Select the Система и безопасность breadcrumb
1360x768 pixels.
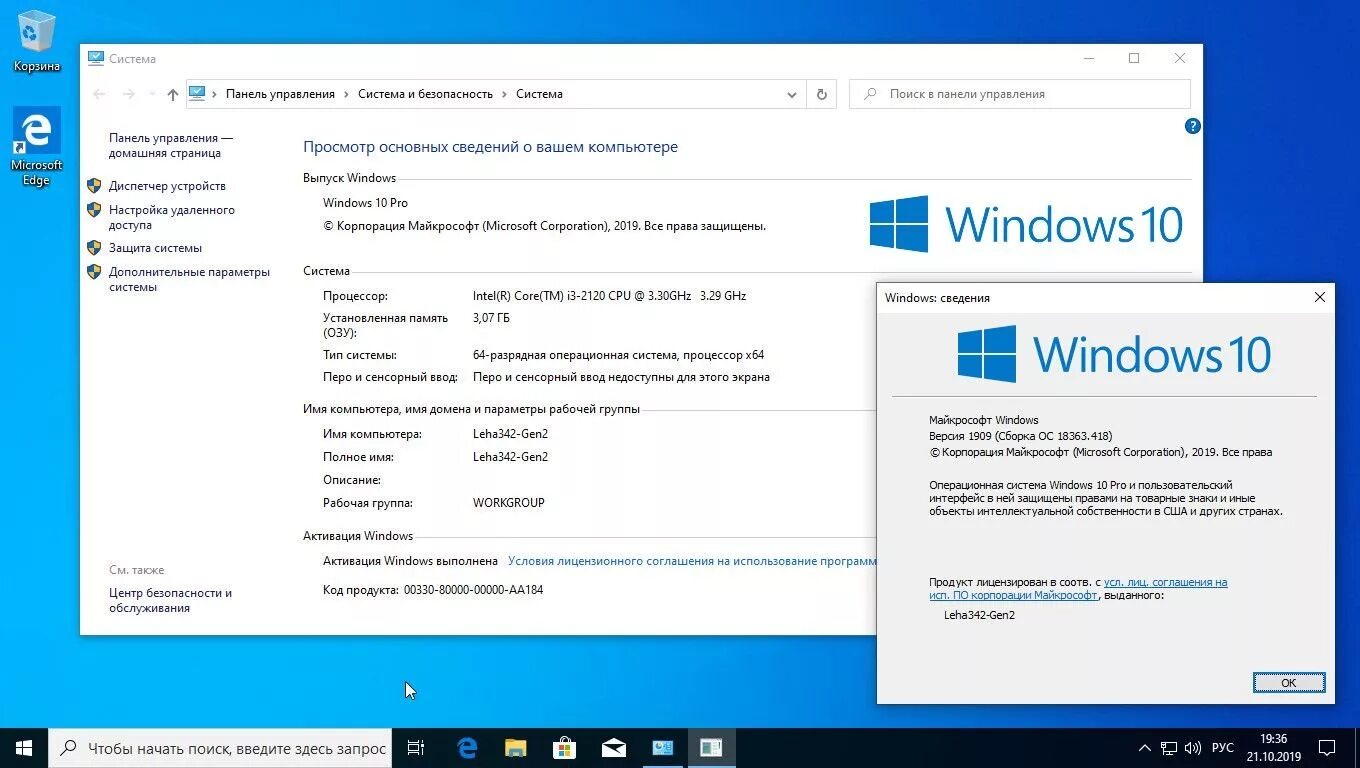click(425, 94)
